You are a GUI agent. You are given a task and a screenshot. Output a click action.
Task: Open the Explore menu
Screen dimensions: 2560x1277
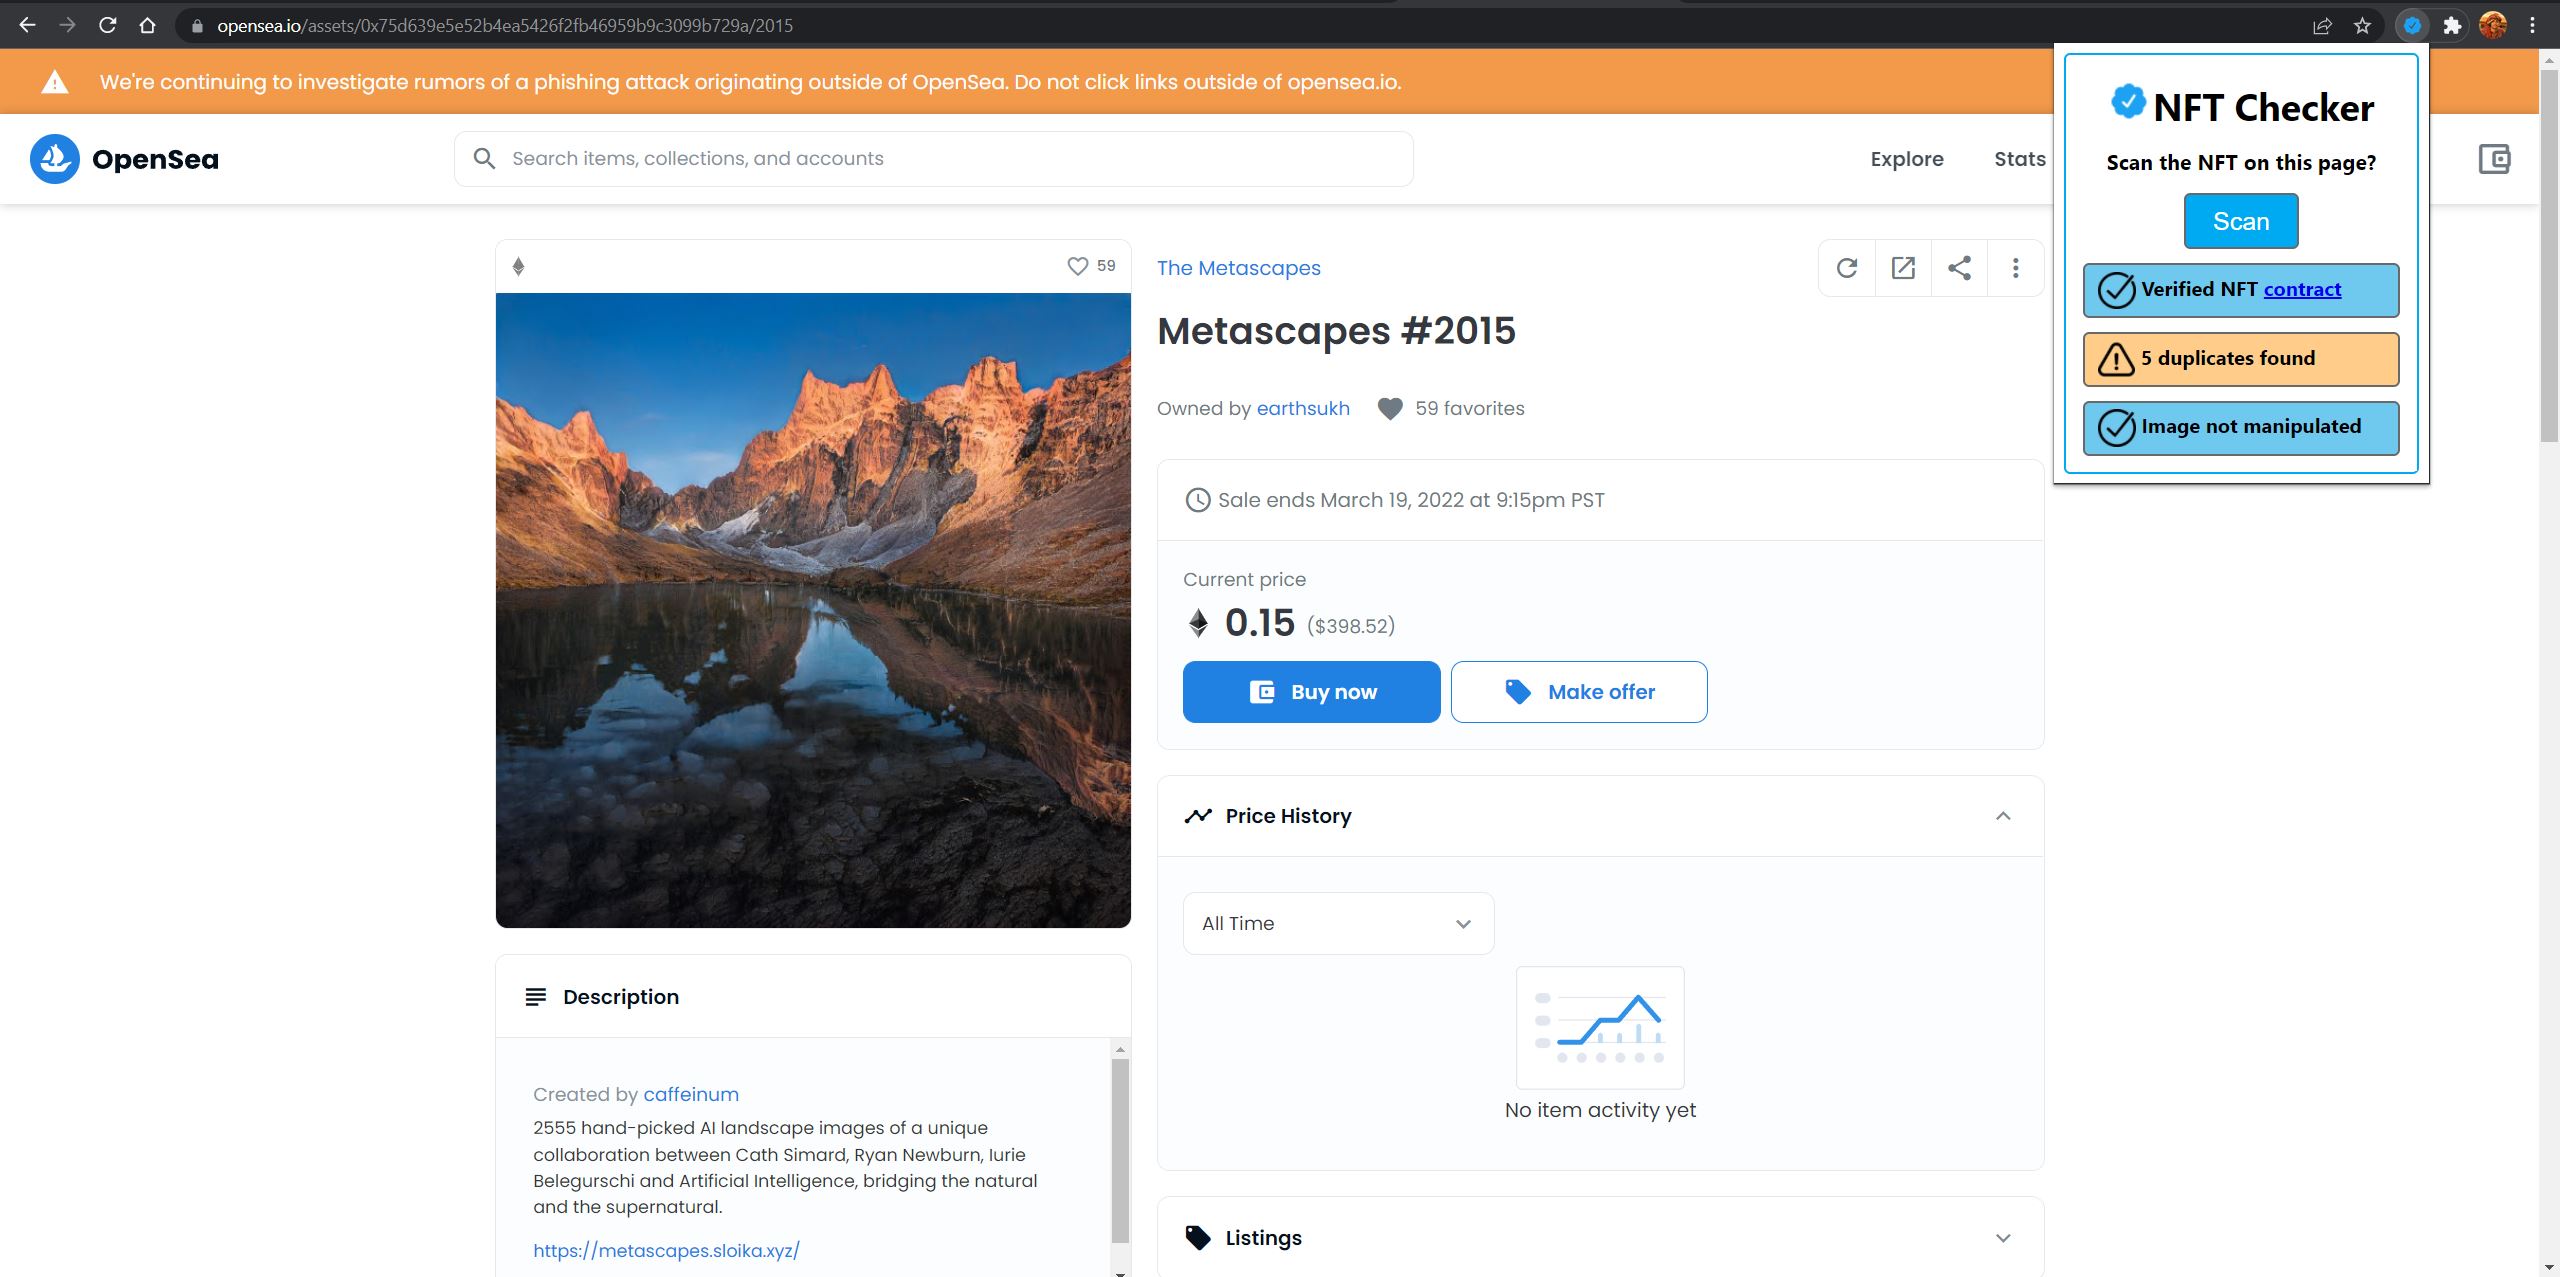pyautogui.click(x=1906, y=159)
